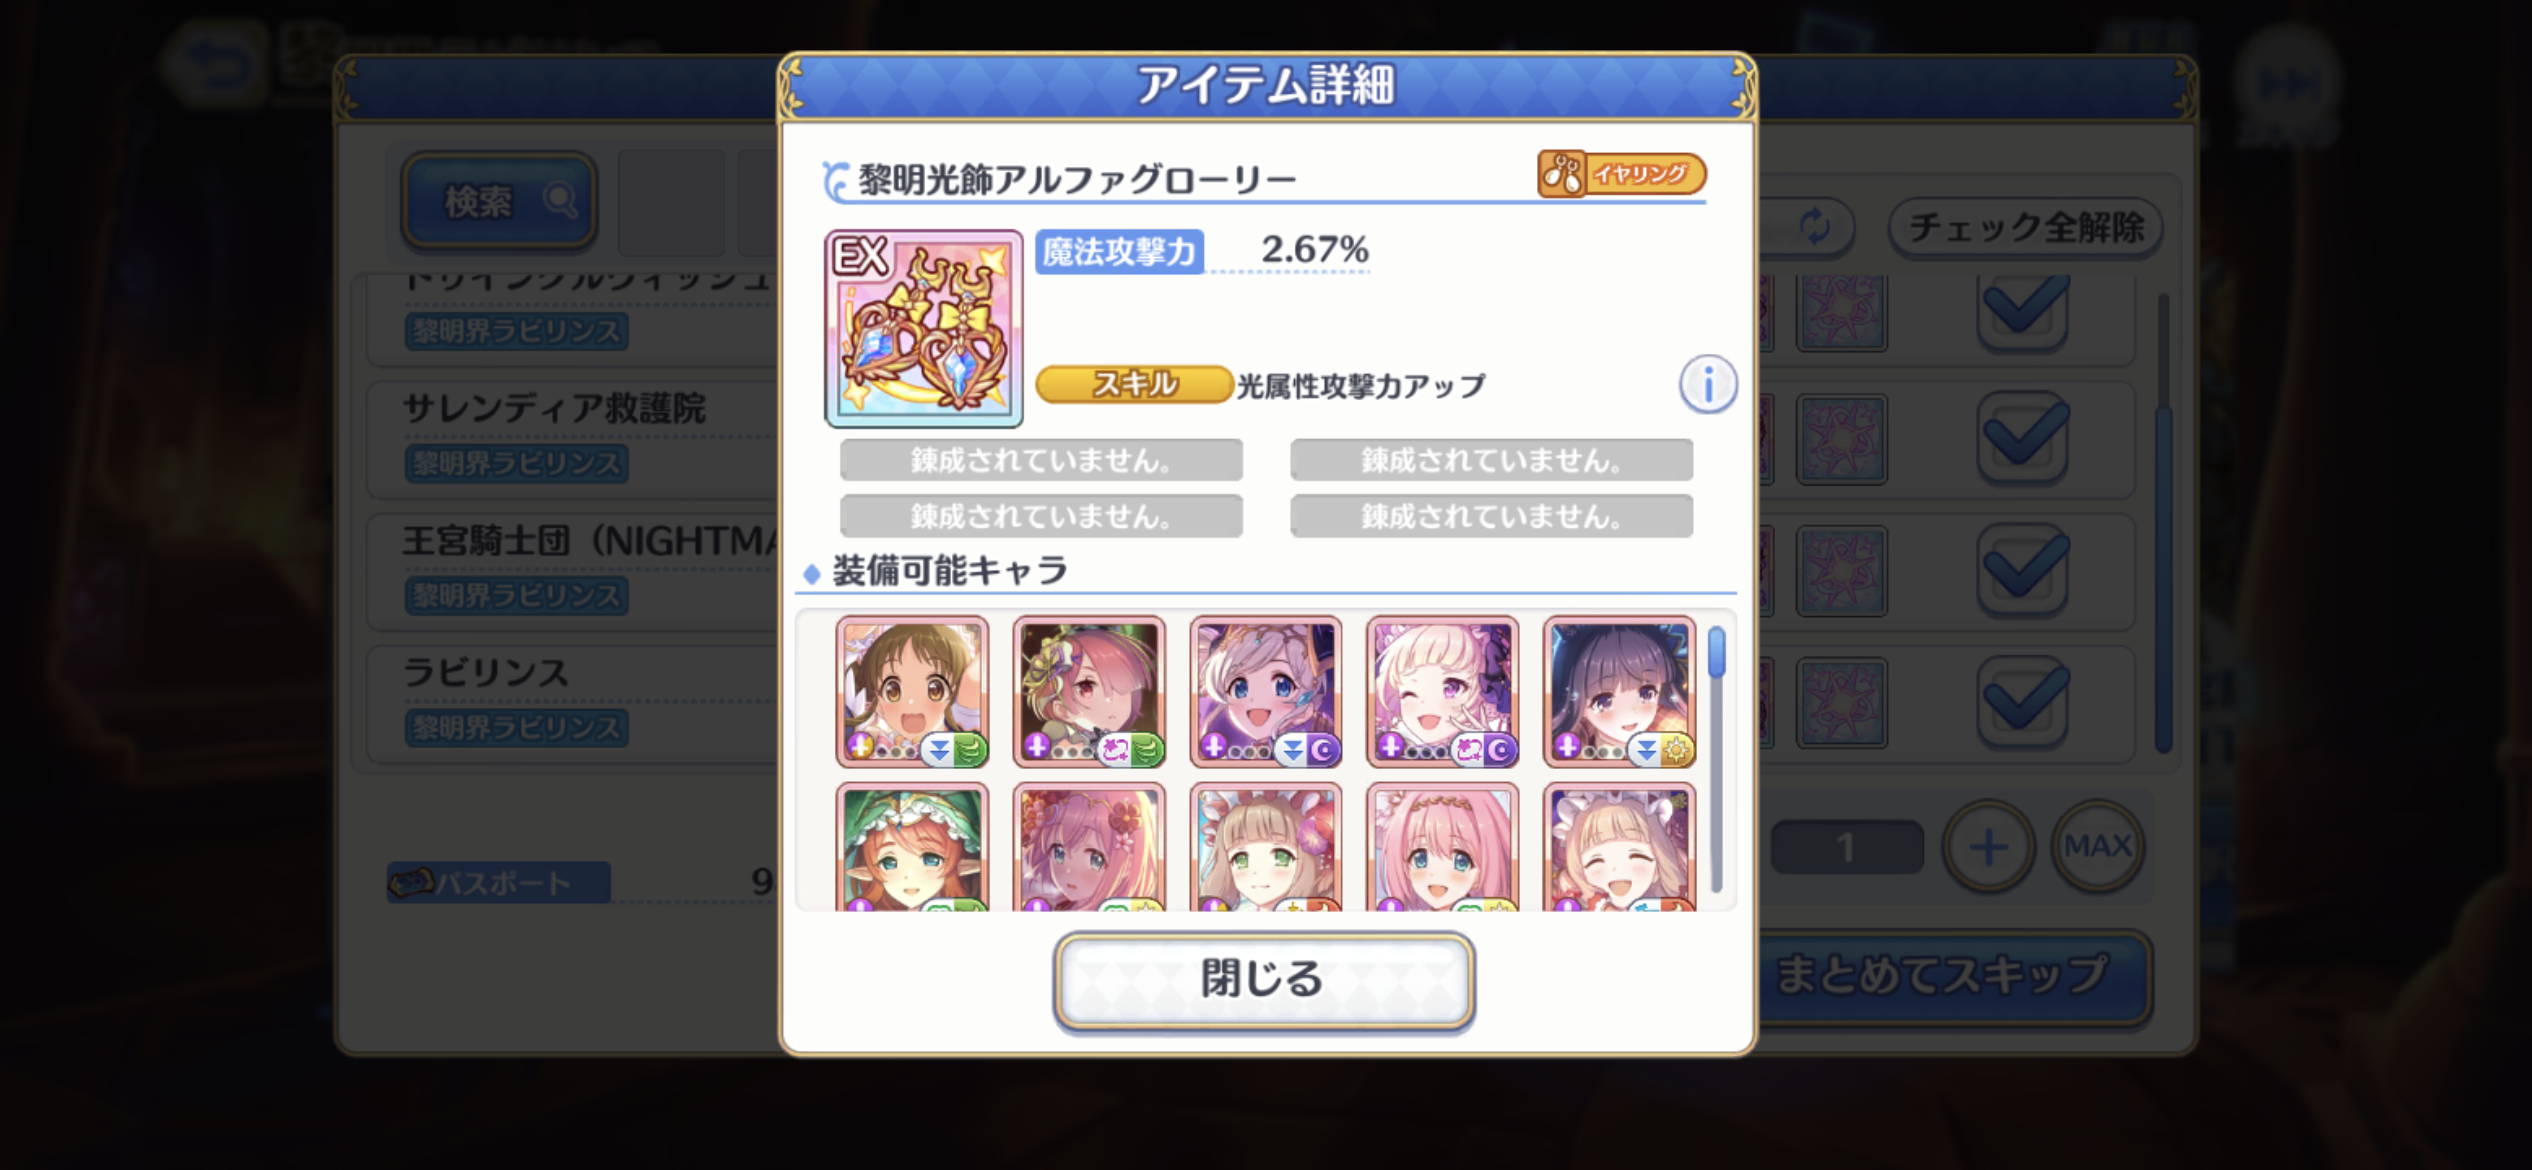Screen dimensions: 2532x1170
Task: Uncheck the 王宮騎士団 row checkbox
Action: coord(2022,570)
